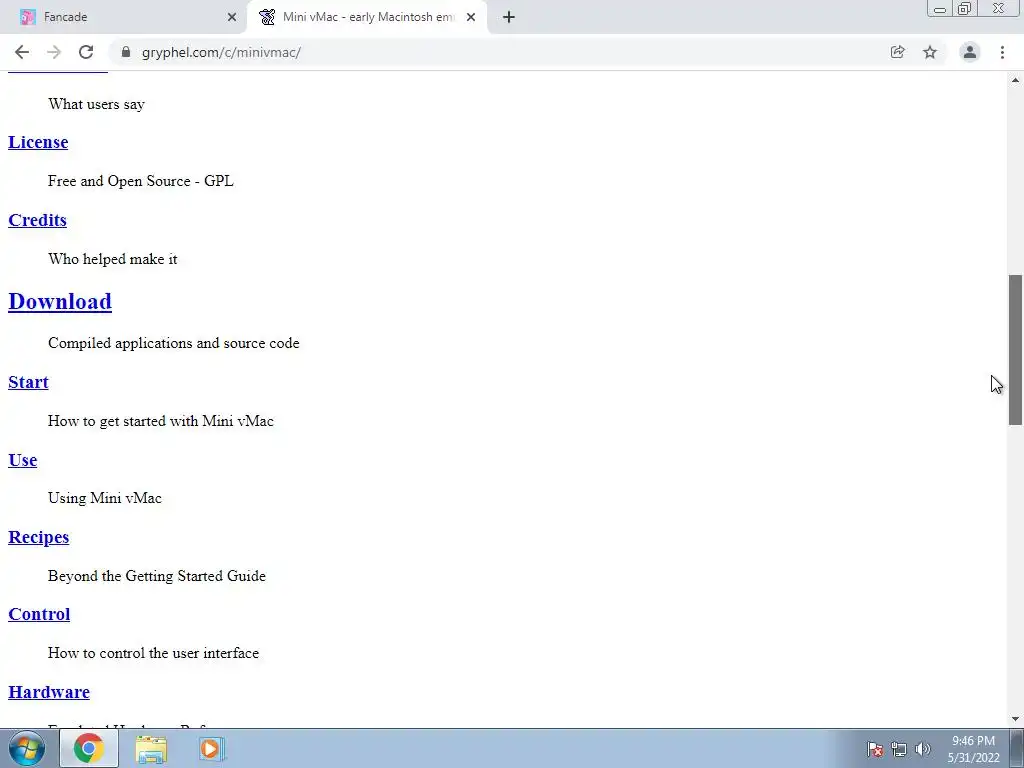Go back to the previous page
Screen dimensions: 1024x768
point(22,52)
